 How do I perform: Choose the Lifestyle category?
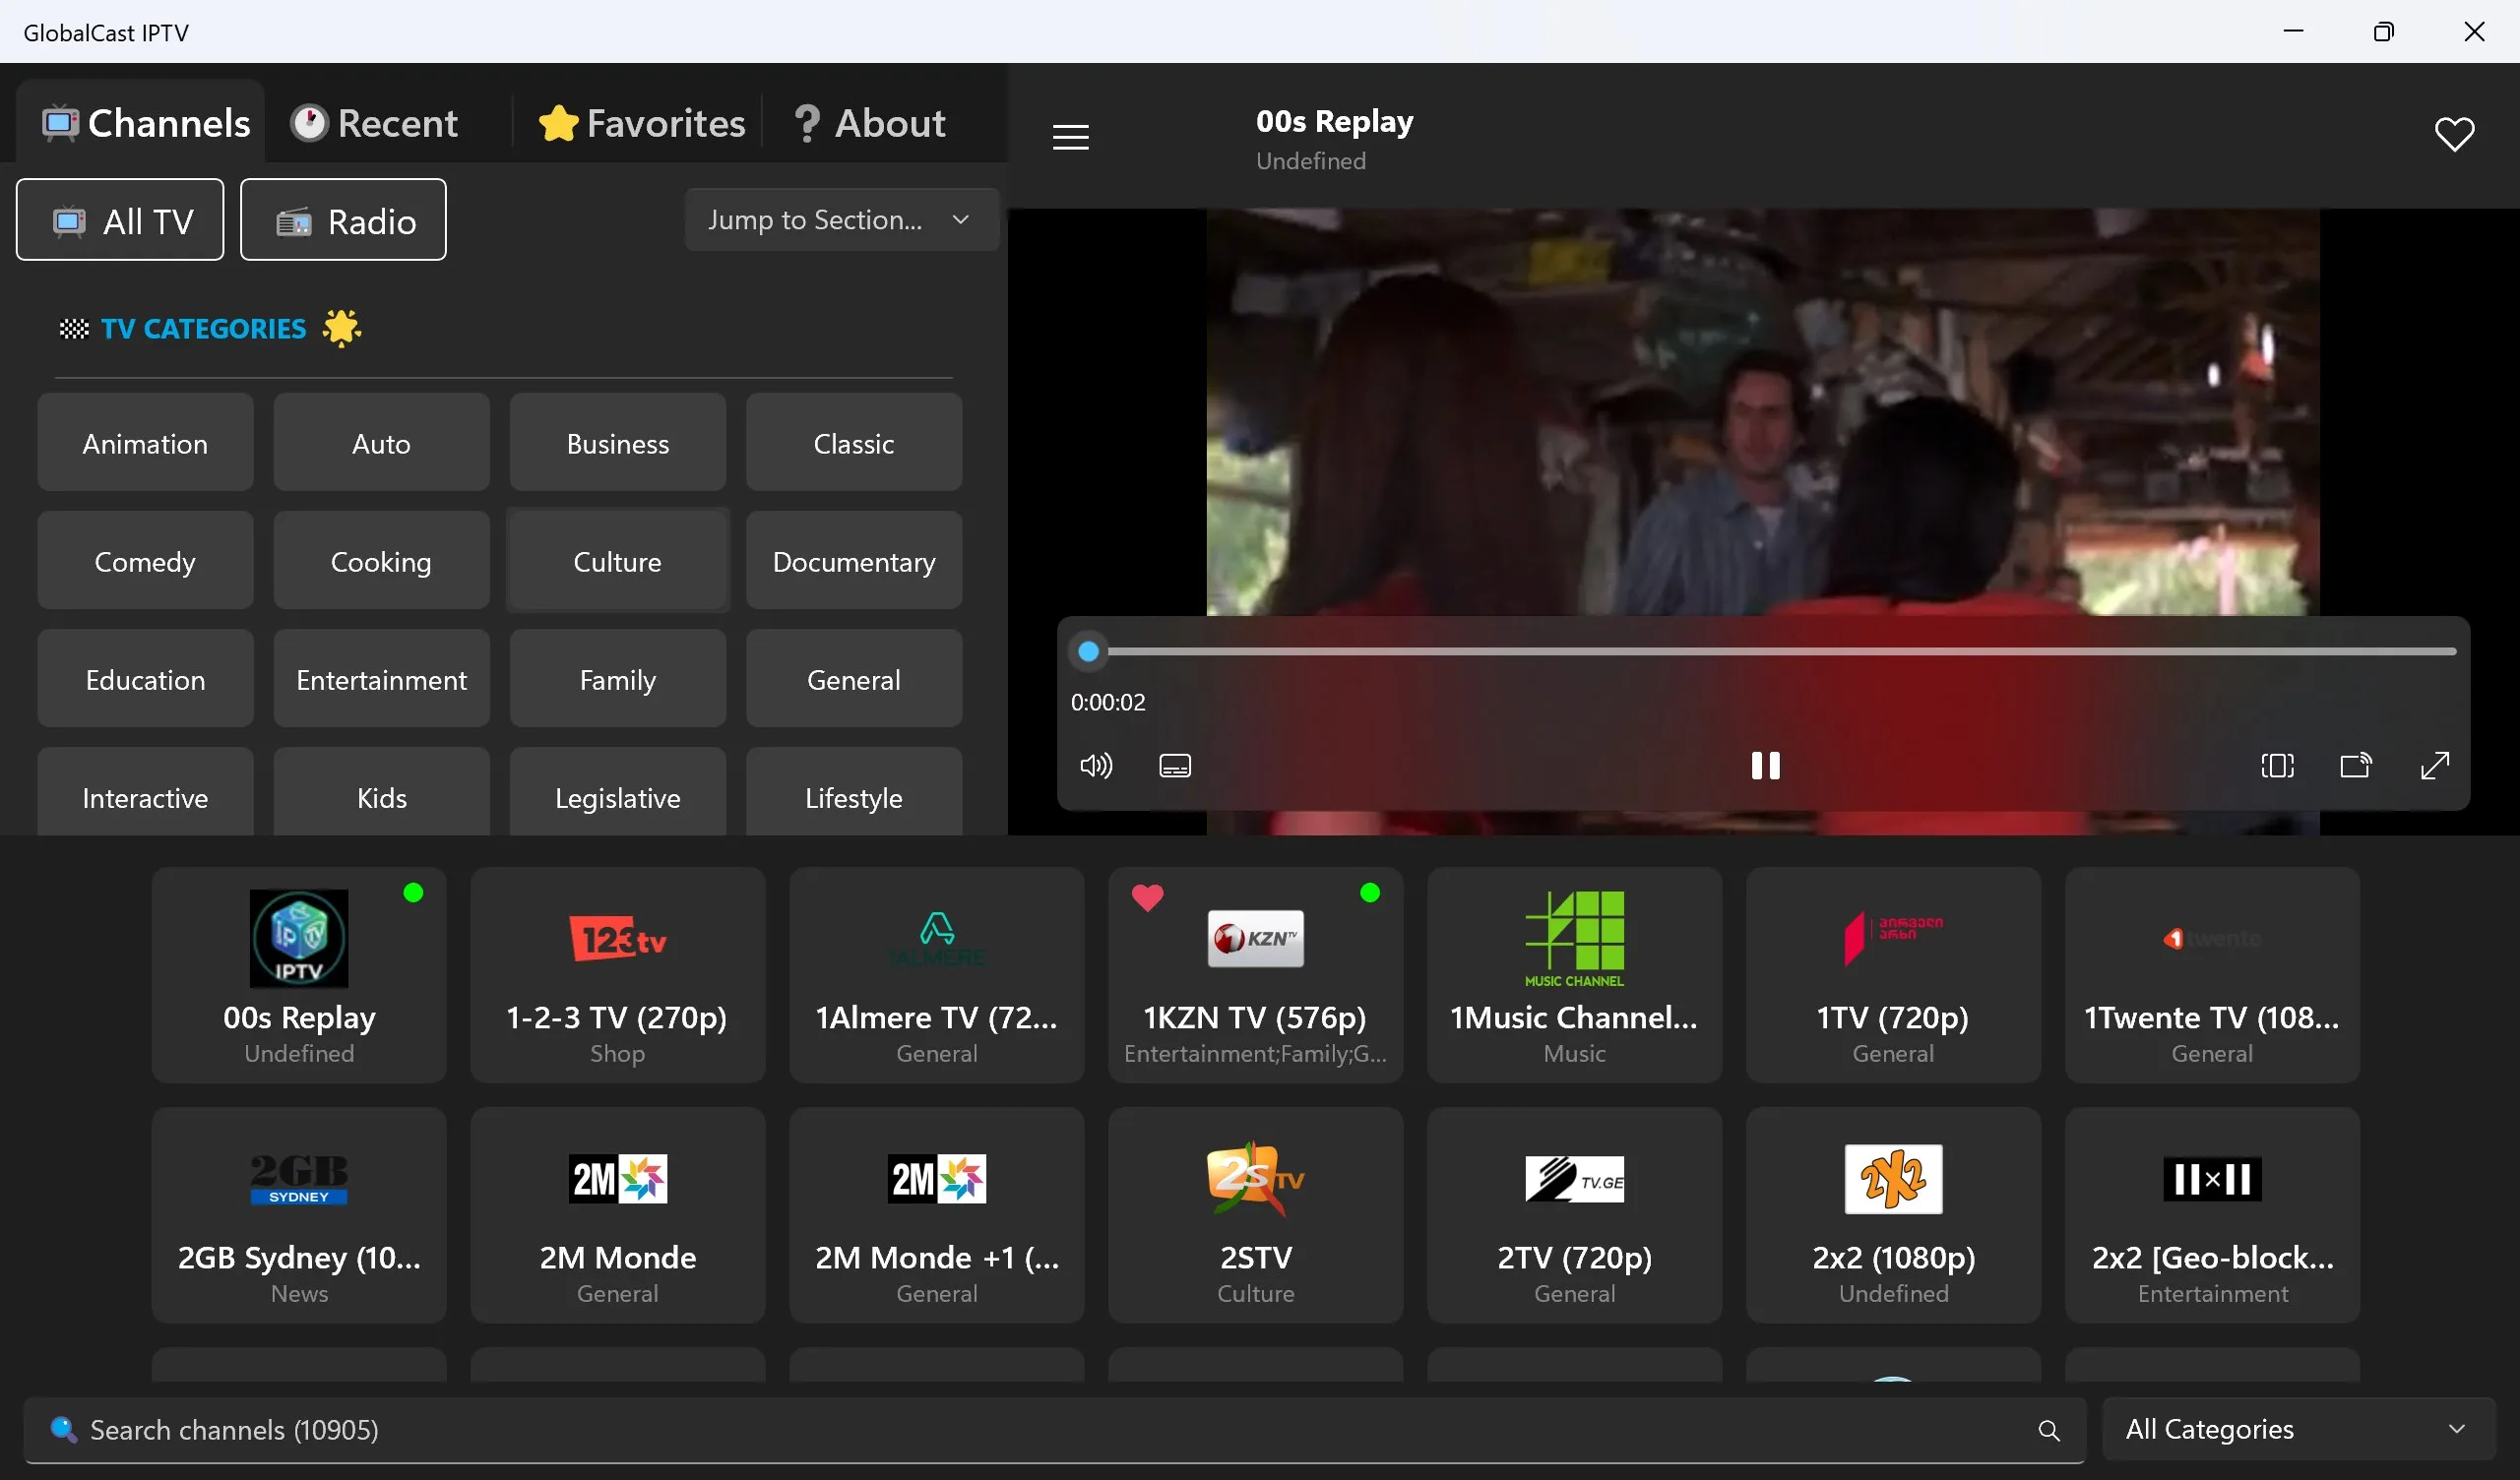click(853, 792)
